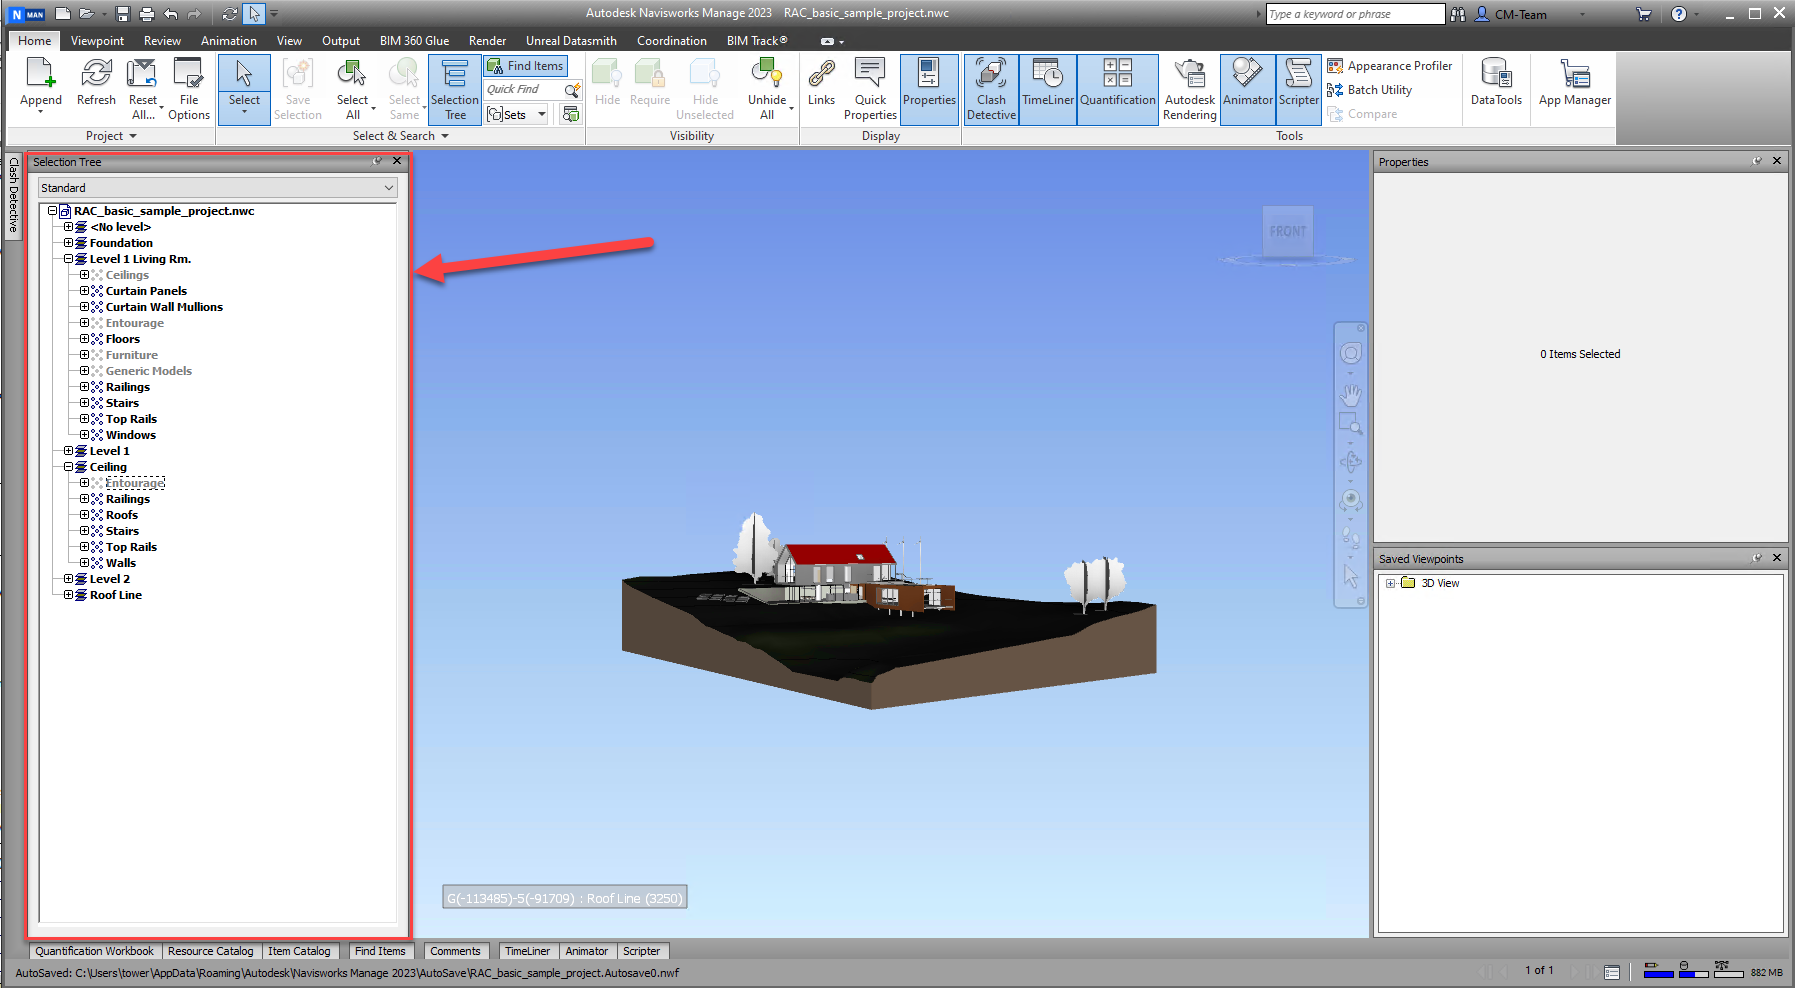Click Manage Sets icon beside Sets dropdown
The width and height of the screenshot is (1795, 988).
coord(571,114)
